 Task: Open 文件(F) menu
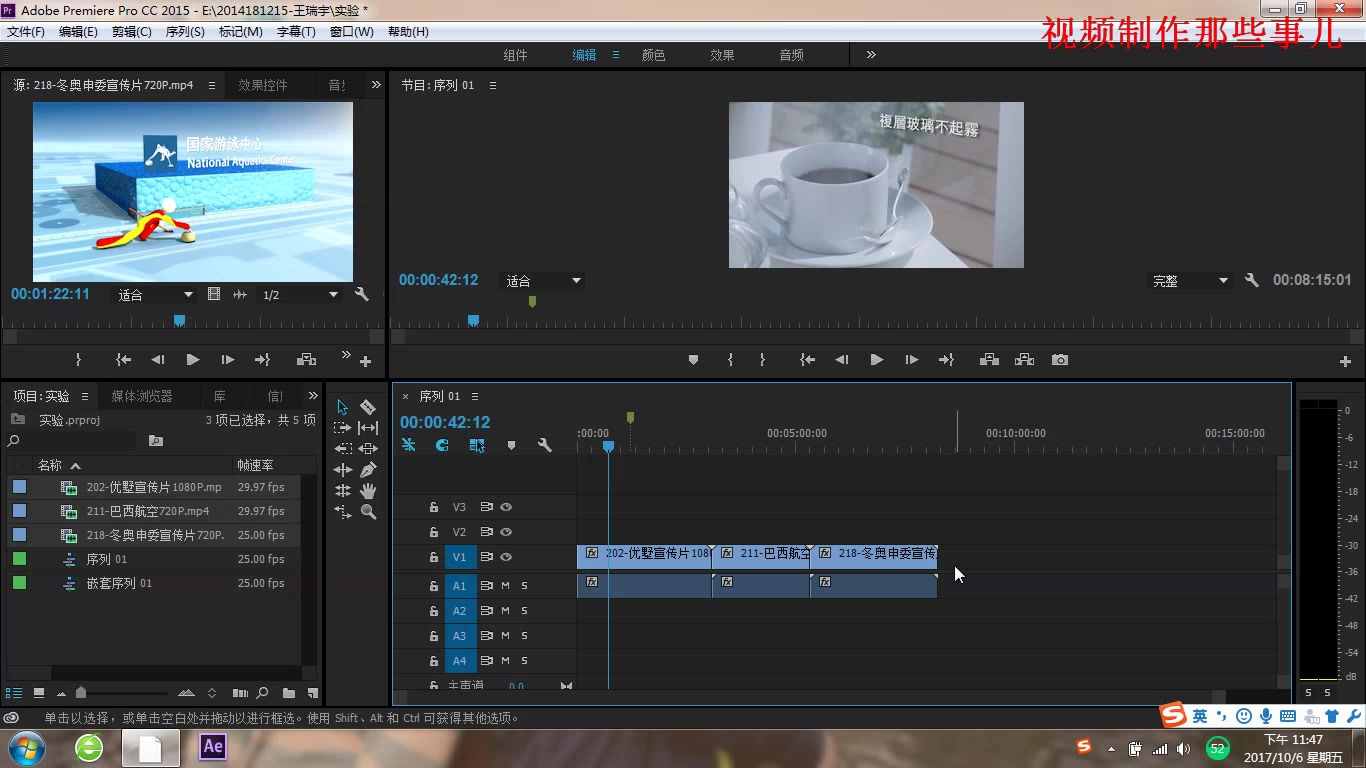(x=26, y=32)
